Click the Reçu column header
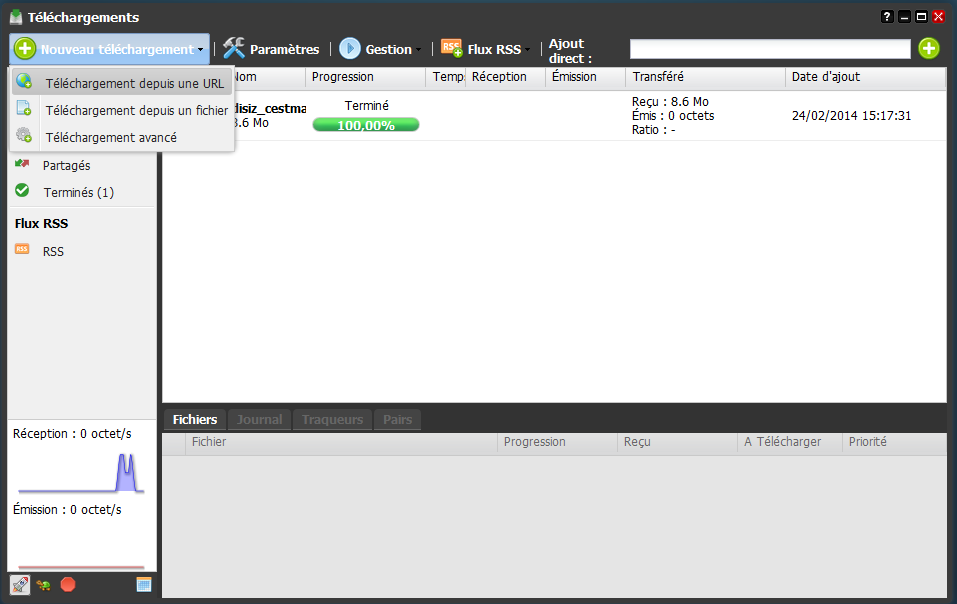This screenshot has width=957, height=604. (677, 442)
